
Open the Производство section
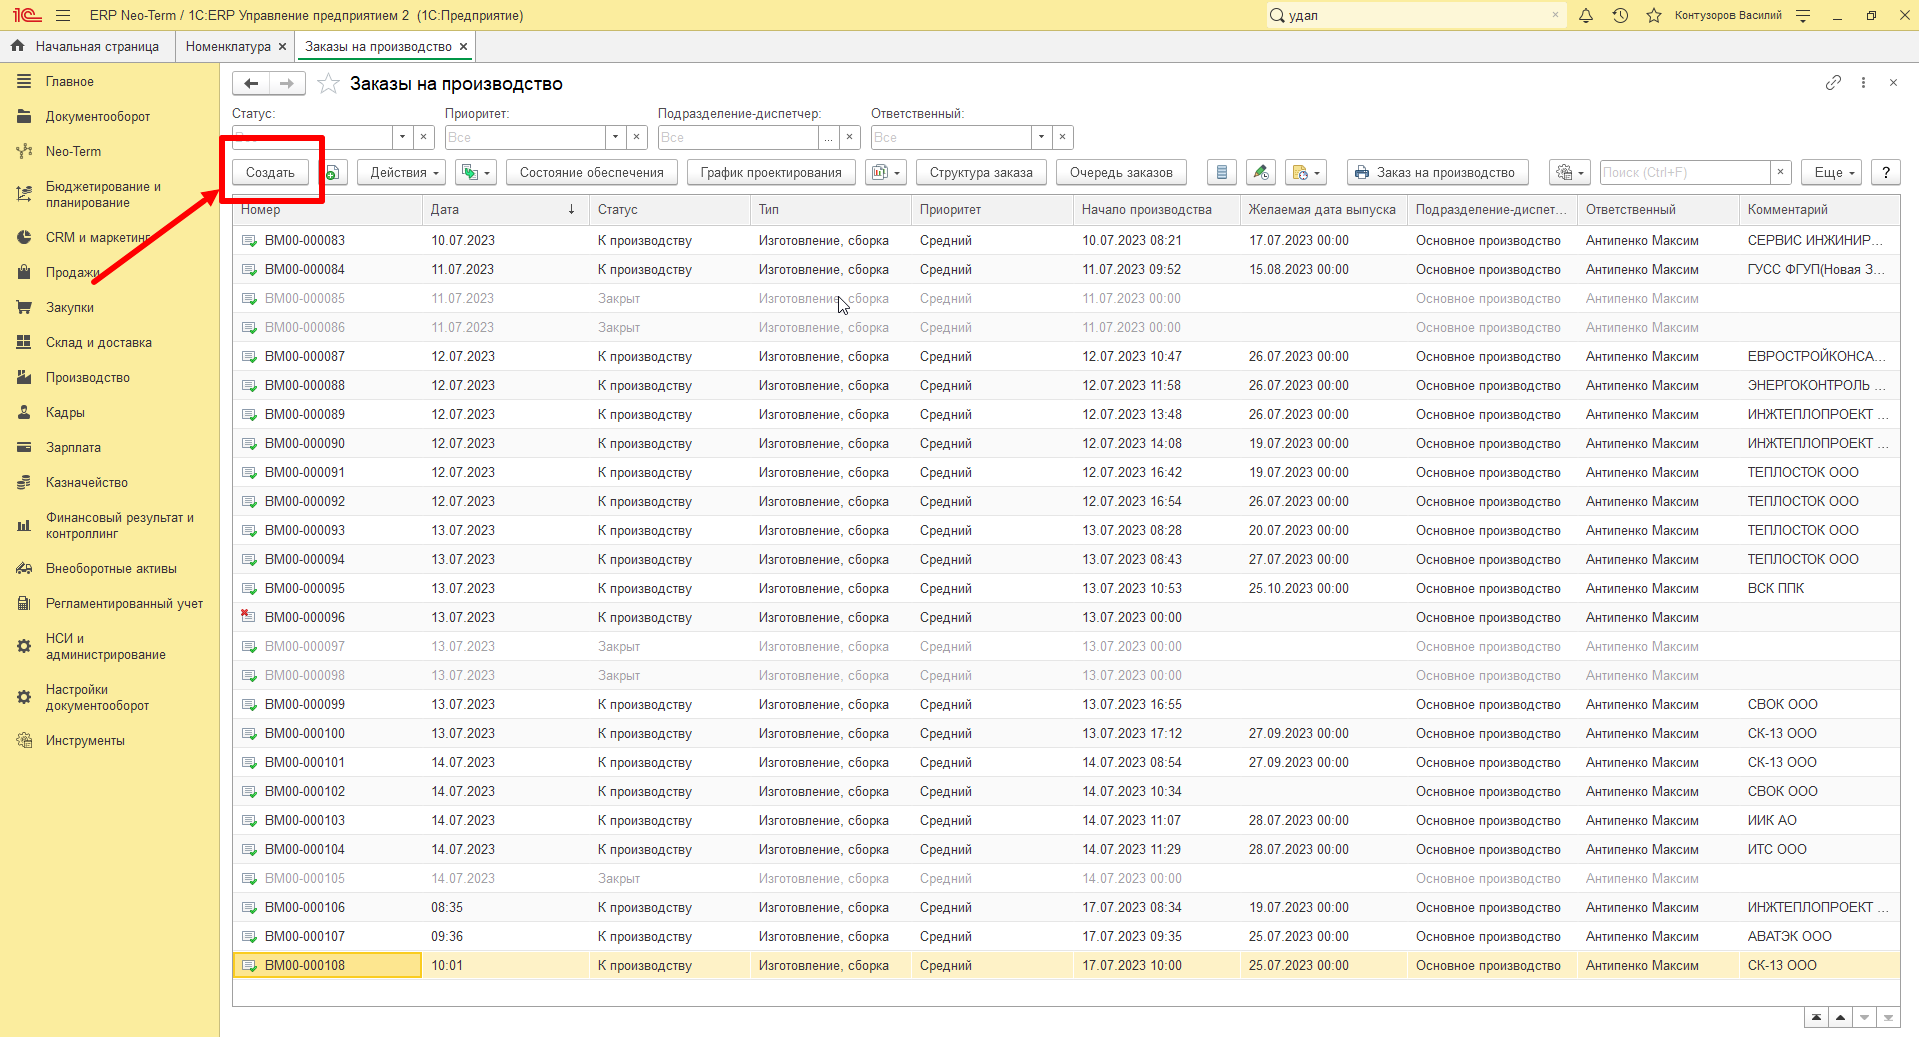(x=88, y=377)
